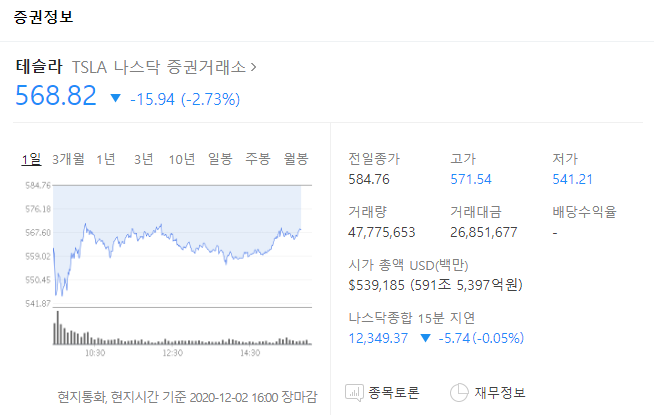The width and height of the screenshot is (654, 415).
Task: Click the 12,349.37 Nasdaq composite value
Action: coord(378,338)
